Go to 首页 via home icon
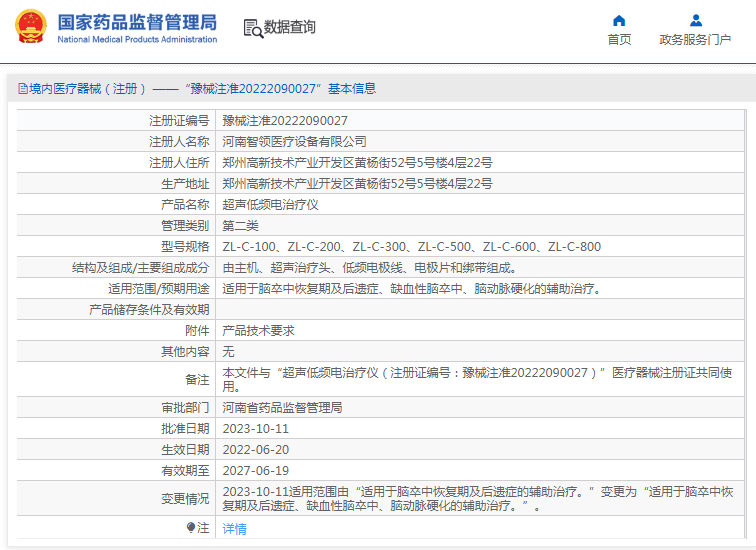This screenshot has width=756, height=550. 619,21
